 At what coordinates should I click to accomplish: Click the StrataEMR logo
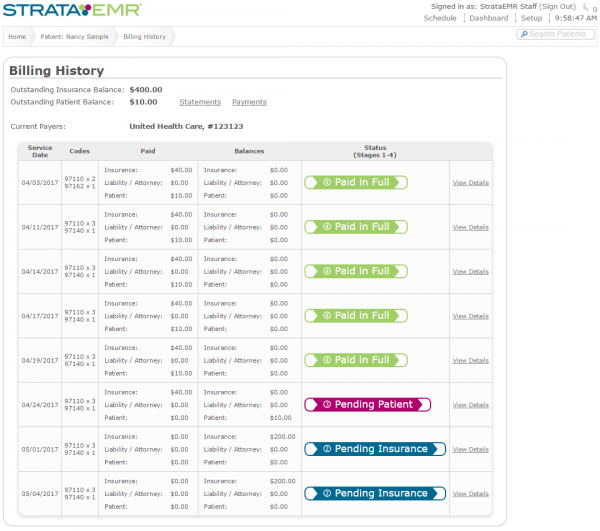72,11
